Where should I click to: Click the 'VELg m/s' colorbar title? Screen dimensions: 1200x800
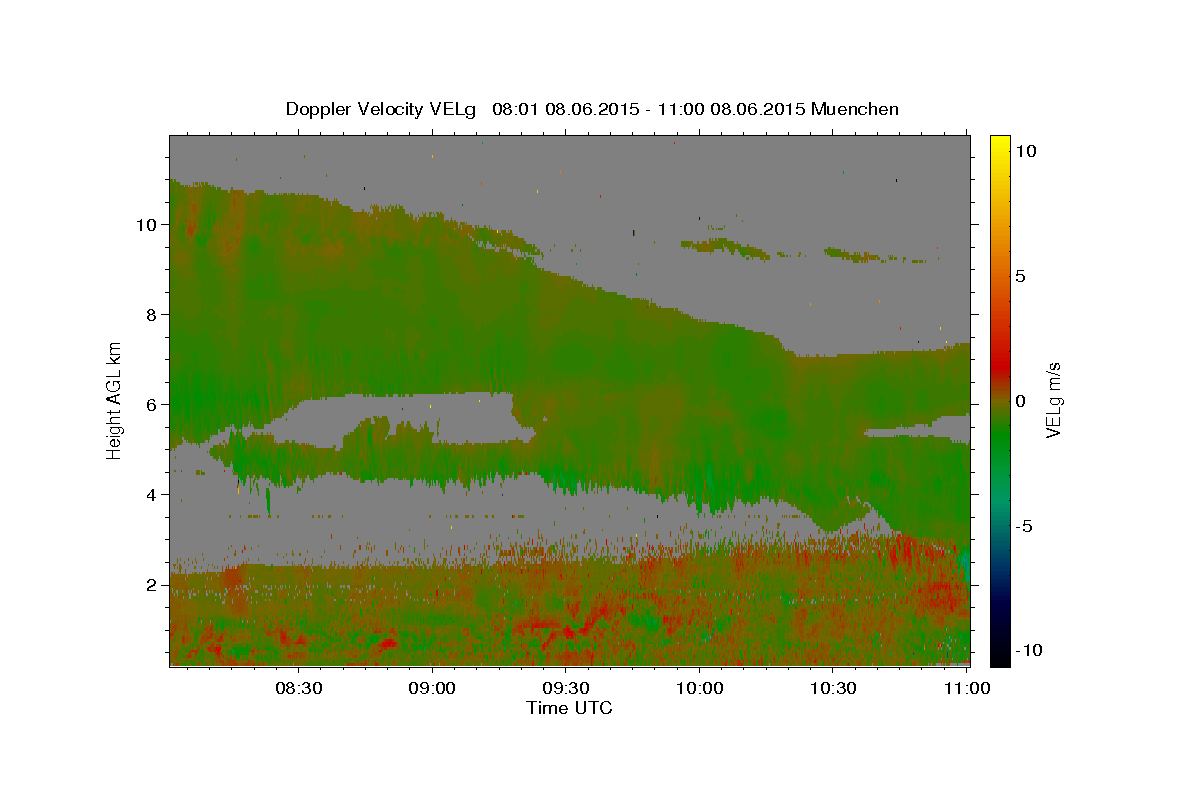click(1053, 400)
